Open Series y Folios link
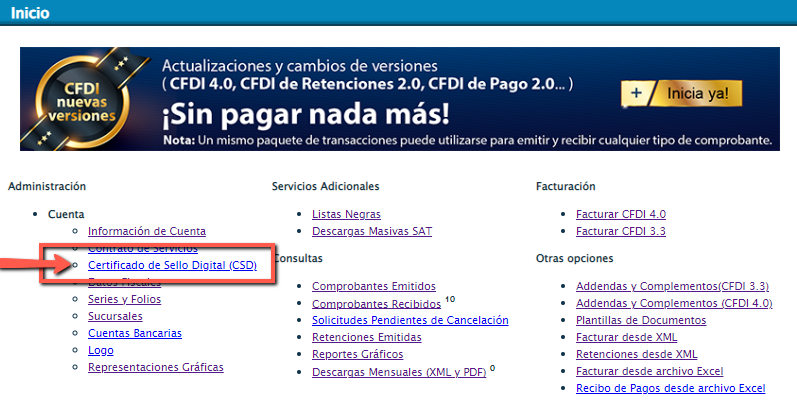This screenshot has height=411, width=797. click(125, 299)
